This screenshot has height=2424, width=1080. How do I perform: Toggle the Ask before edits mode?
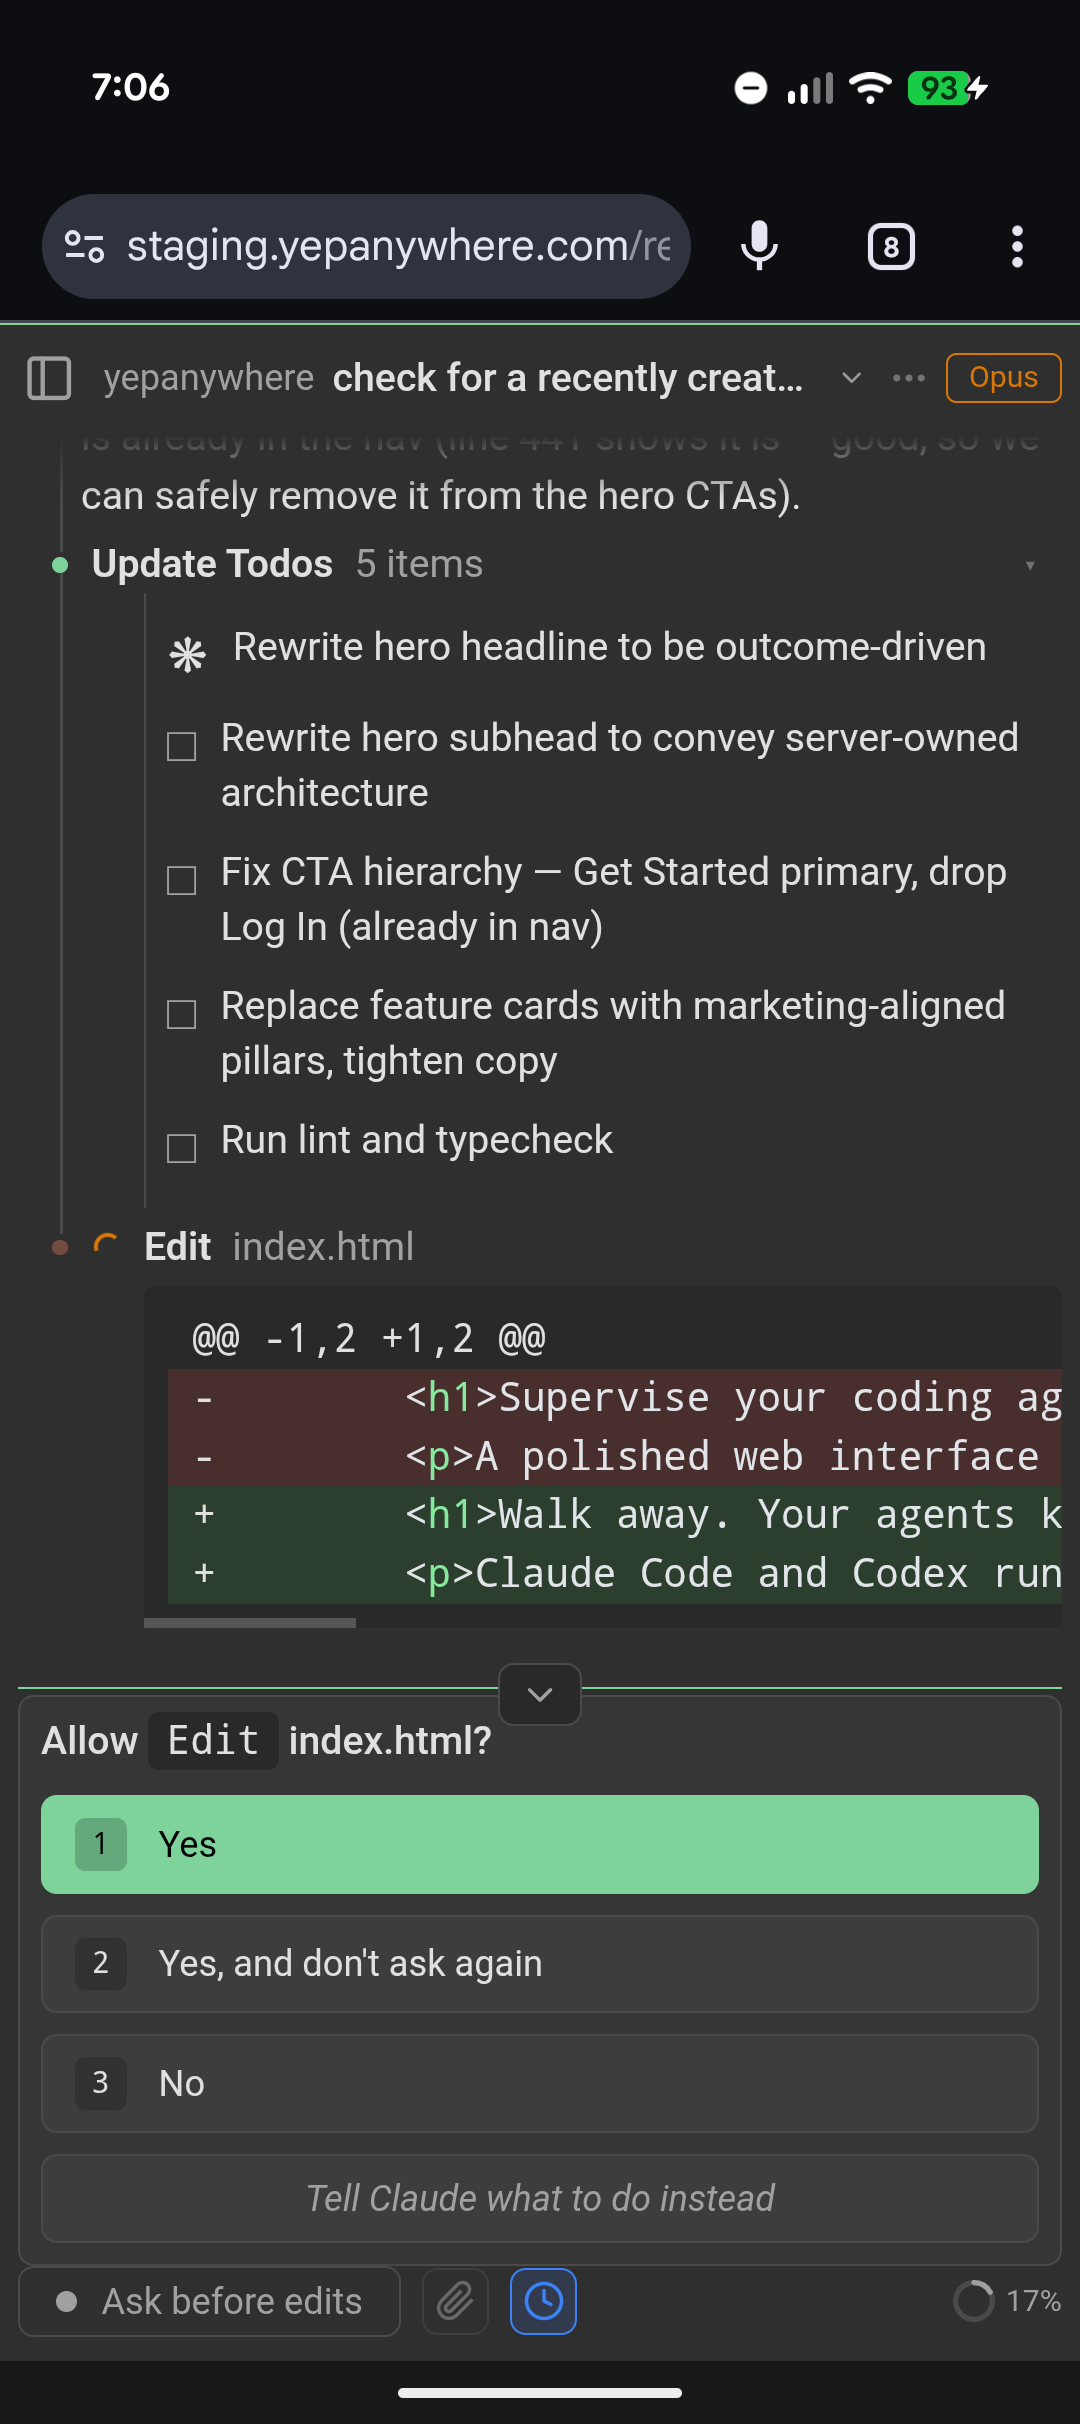[x=209, y=2301]
